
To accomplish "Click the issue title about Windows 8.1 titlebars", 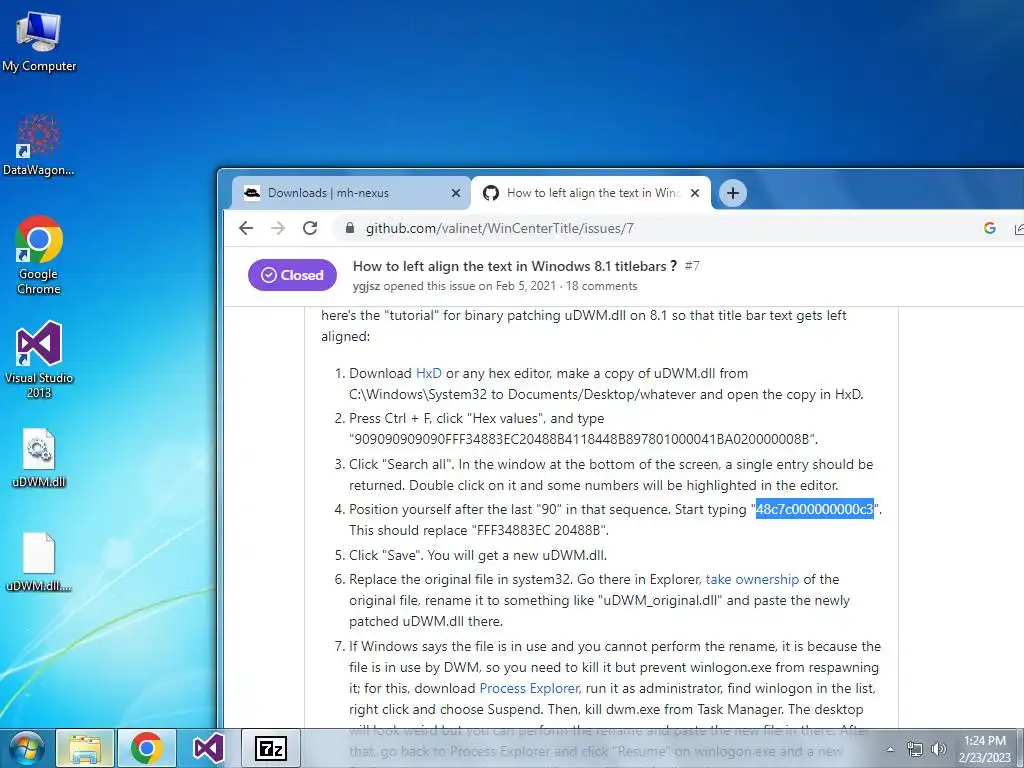I will [515, 266].
